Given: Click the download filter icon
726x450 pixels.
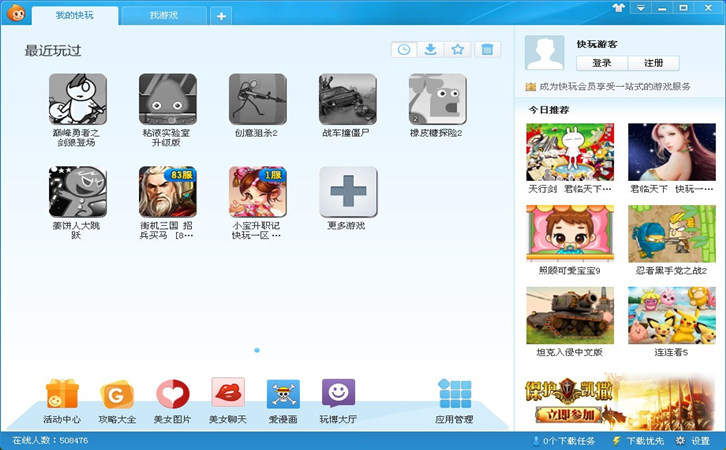Looking at the screenshot, I should tap(431, 49).
